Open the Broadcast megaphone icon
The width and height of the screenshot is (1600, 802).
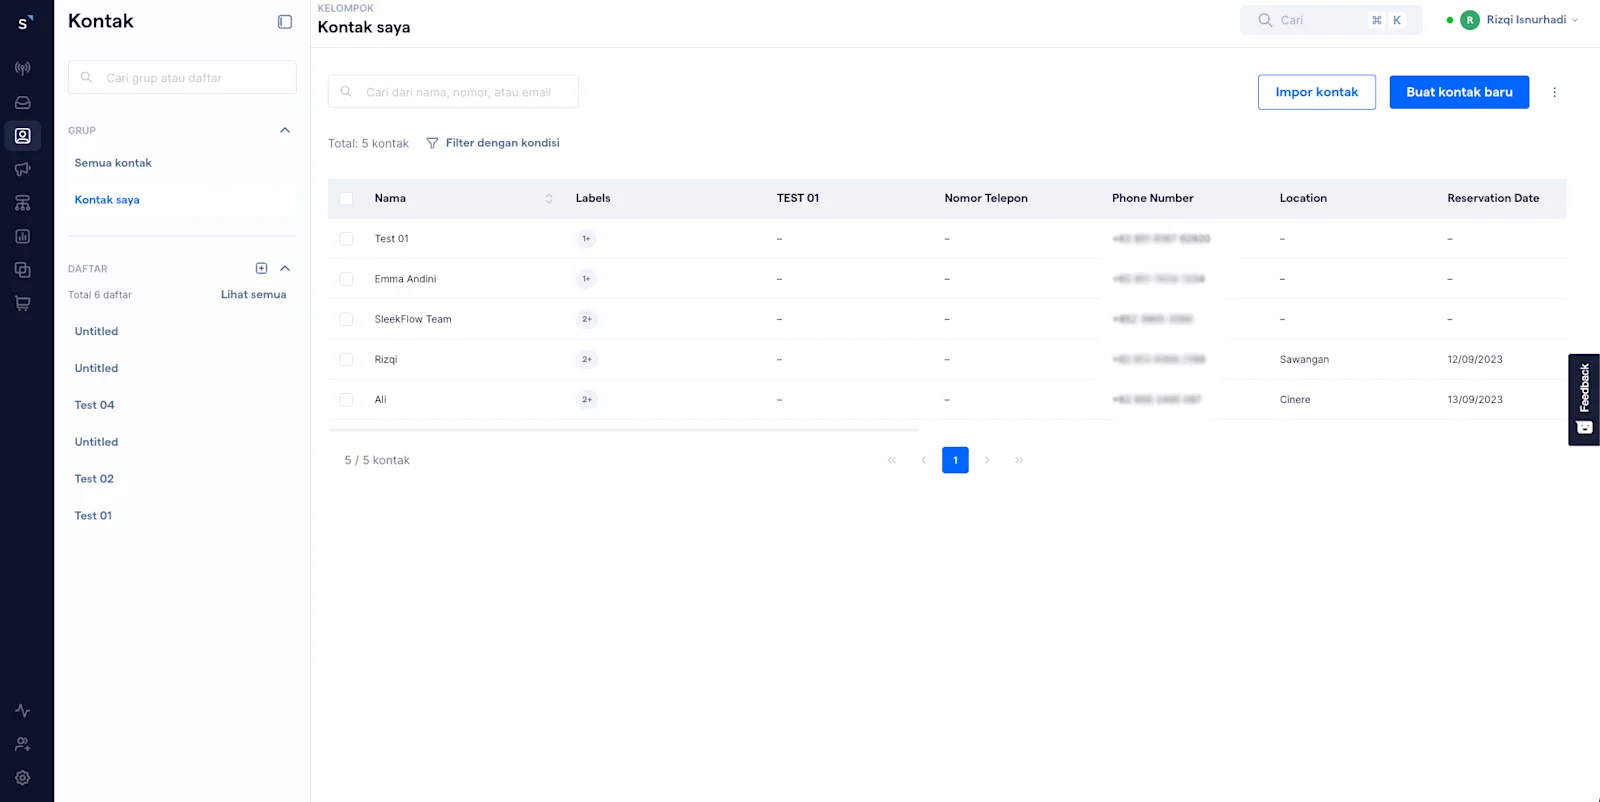coord(22,169)
